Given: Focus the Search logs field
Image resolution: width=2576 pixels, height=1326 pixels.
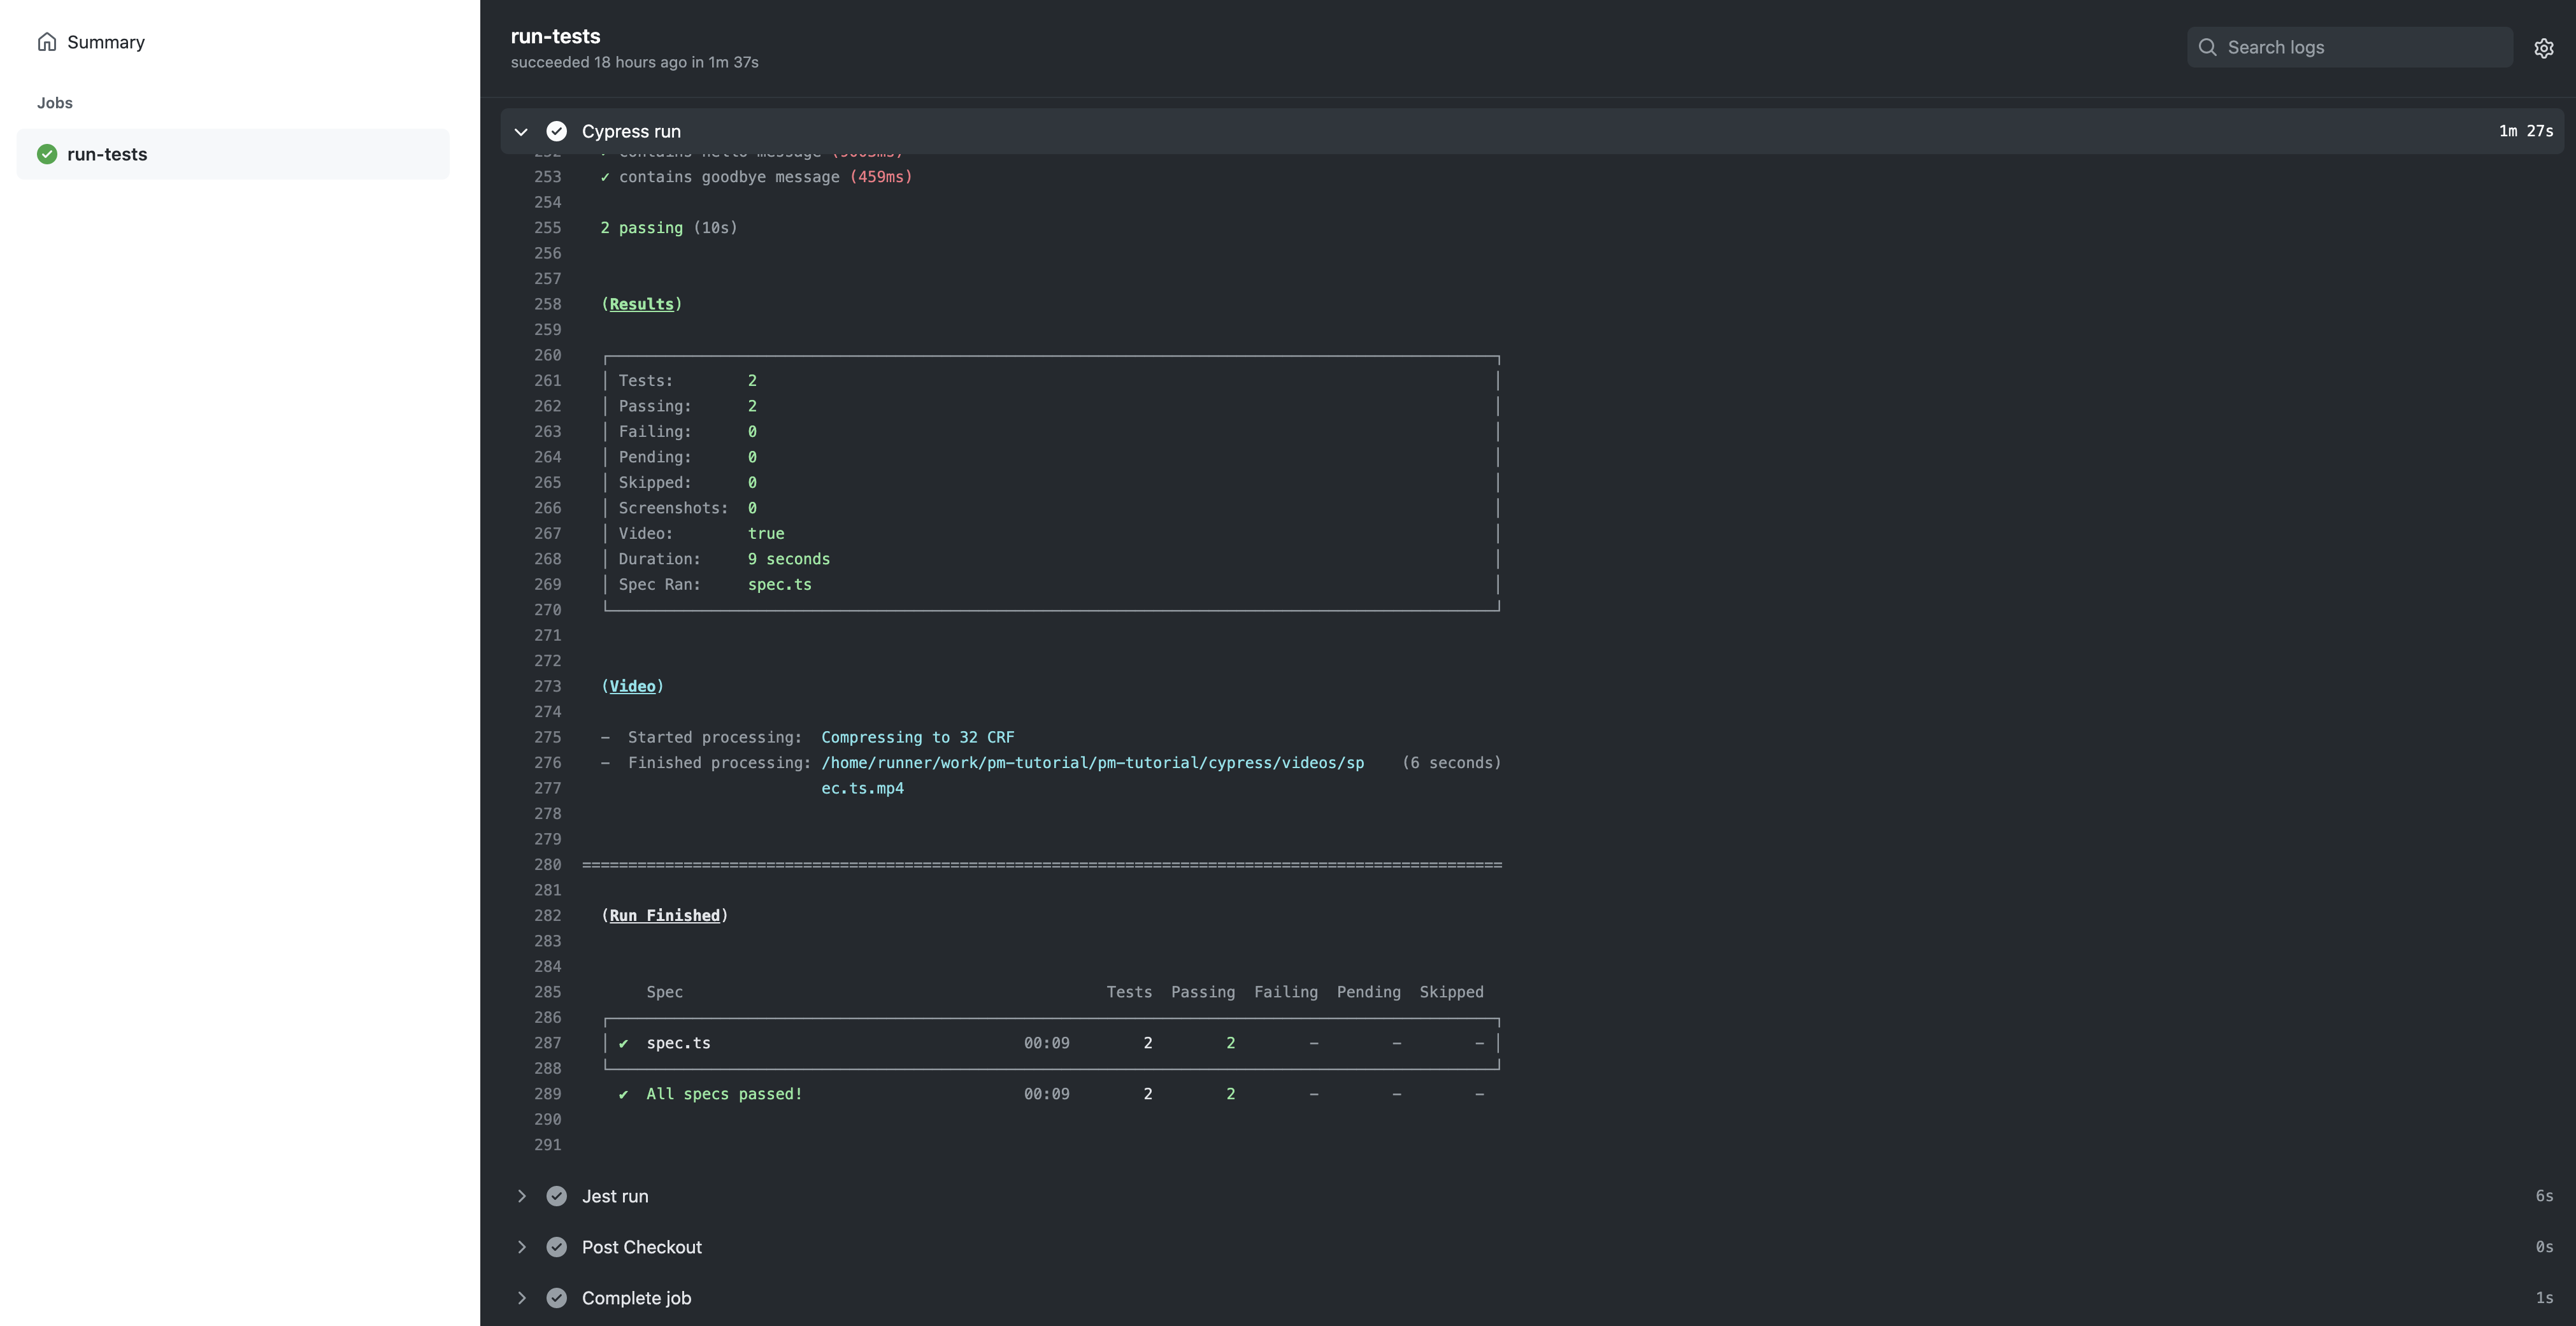Looking at the screenshot, I should (x=2350, y=47).
